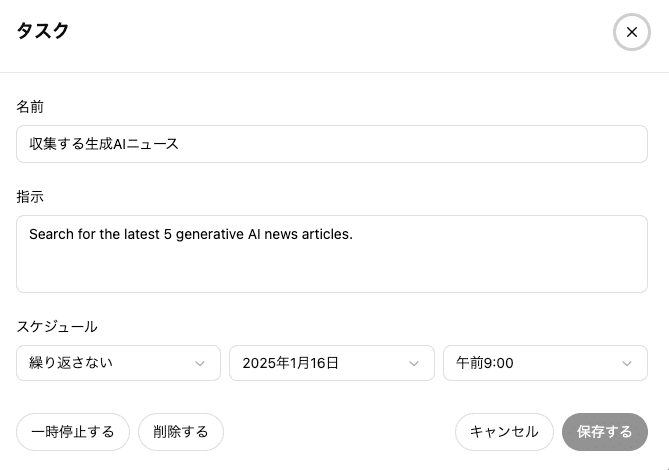Click the 収集する生成AIニュース text in name field

(x=104, y=144)
